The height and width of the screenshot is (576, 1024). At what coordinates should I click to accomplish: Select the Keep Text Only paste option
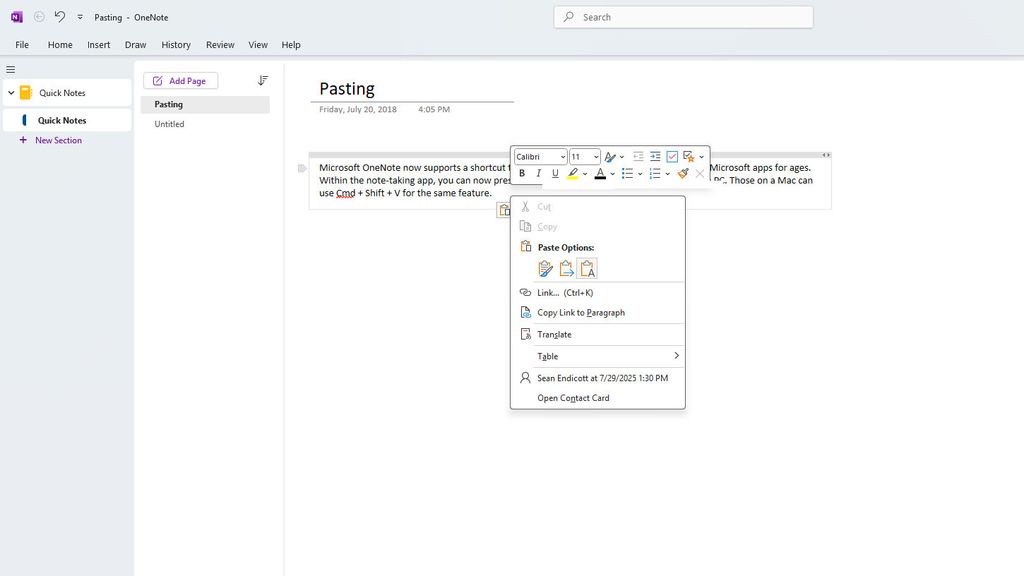click(587, 268)
